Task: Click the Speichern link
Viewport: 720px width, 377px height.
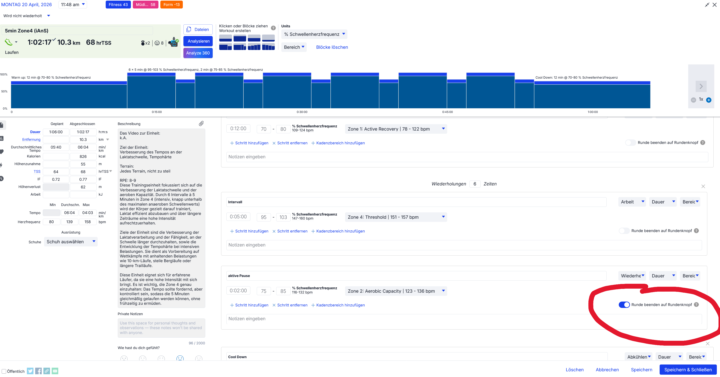Action: tap(641, 370)
